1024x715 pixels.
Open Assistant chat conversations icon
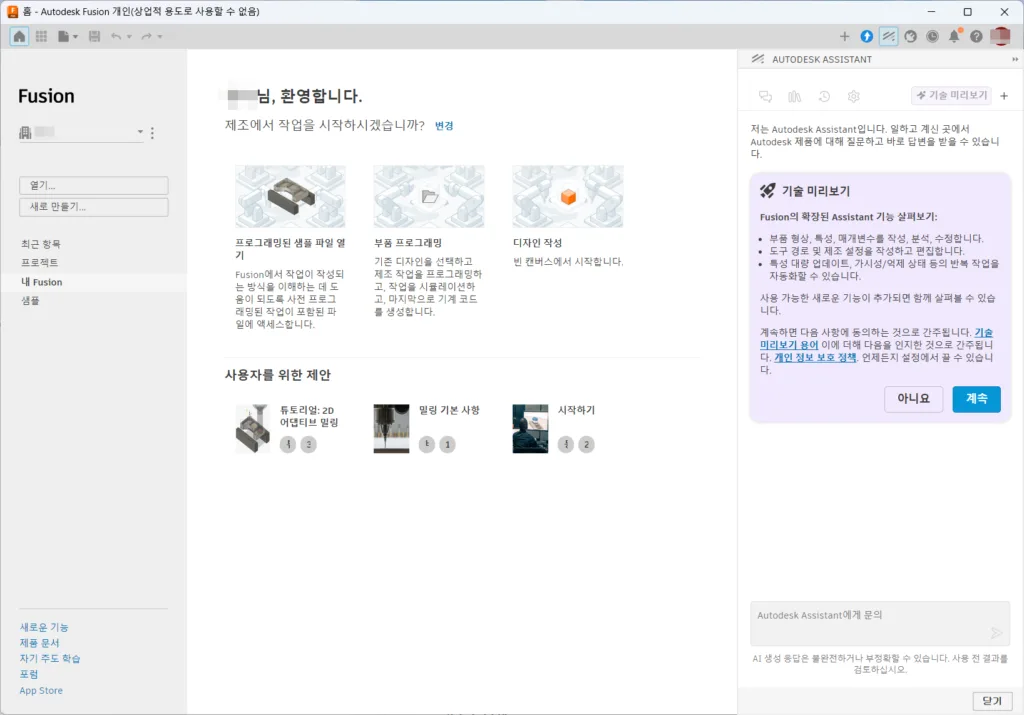(x=765, y=97)
